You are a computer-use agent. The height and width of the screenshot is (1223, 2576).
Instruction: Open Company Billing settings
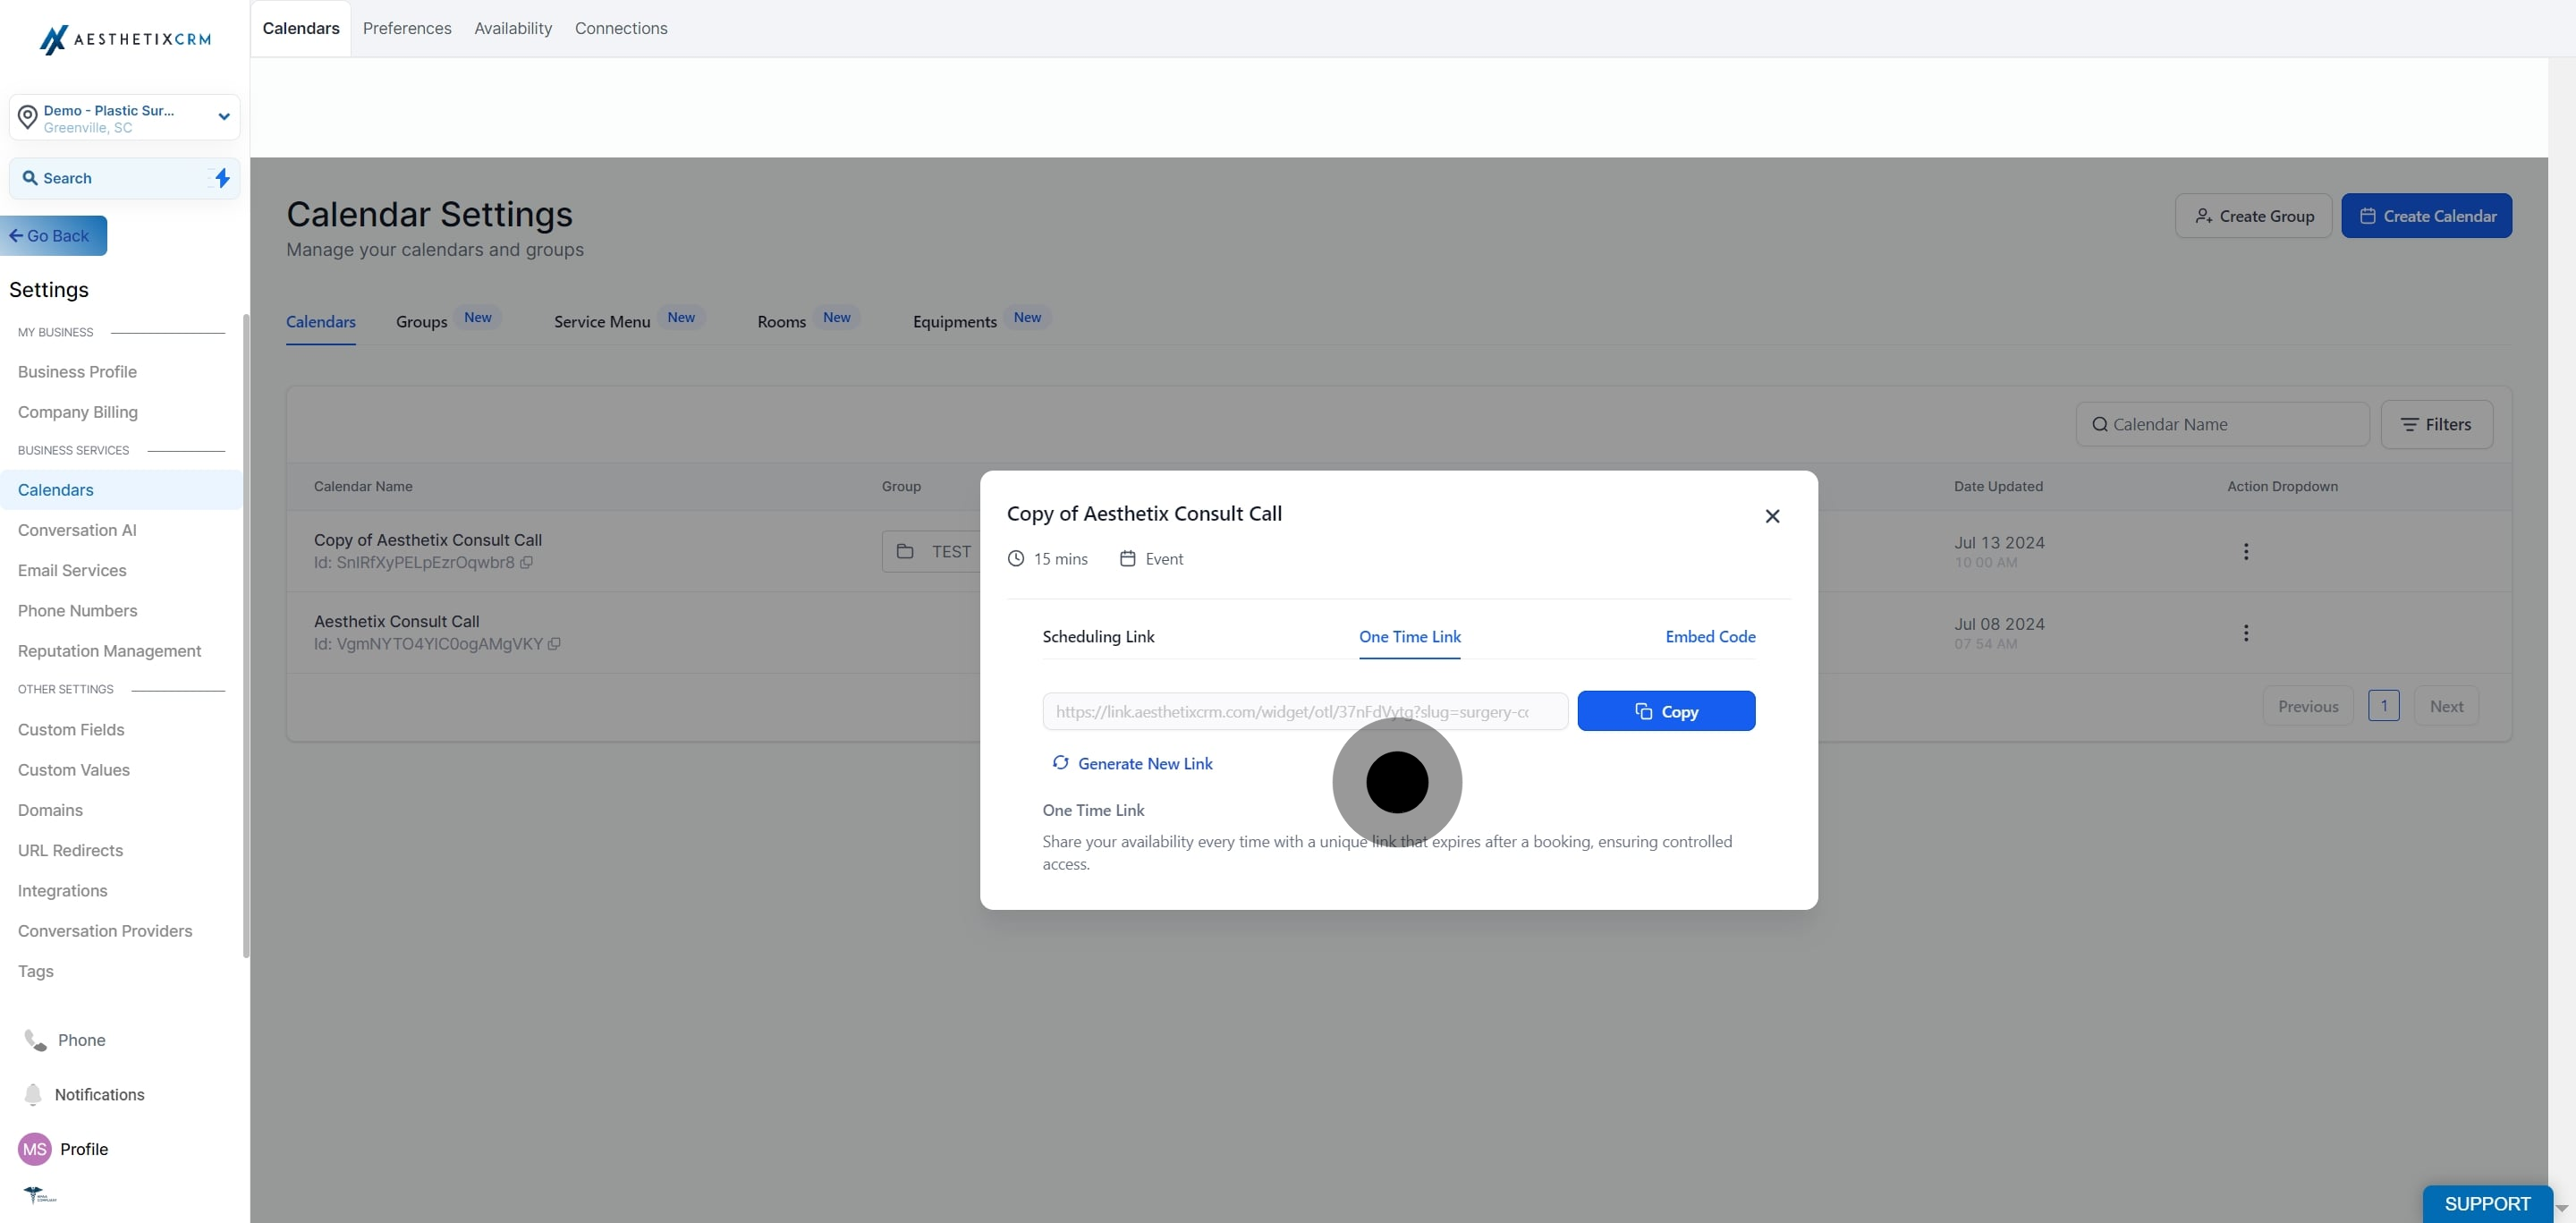tap(78, 412)
